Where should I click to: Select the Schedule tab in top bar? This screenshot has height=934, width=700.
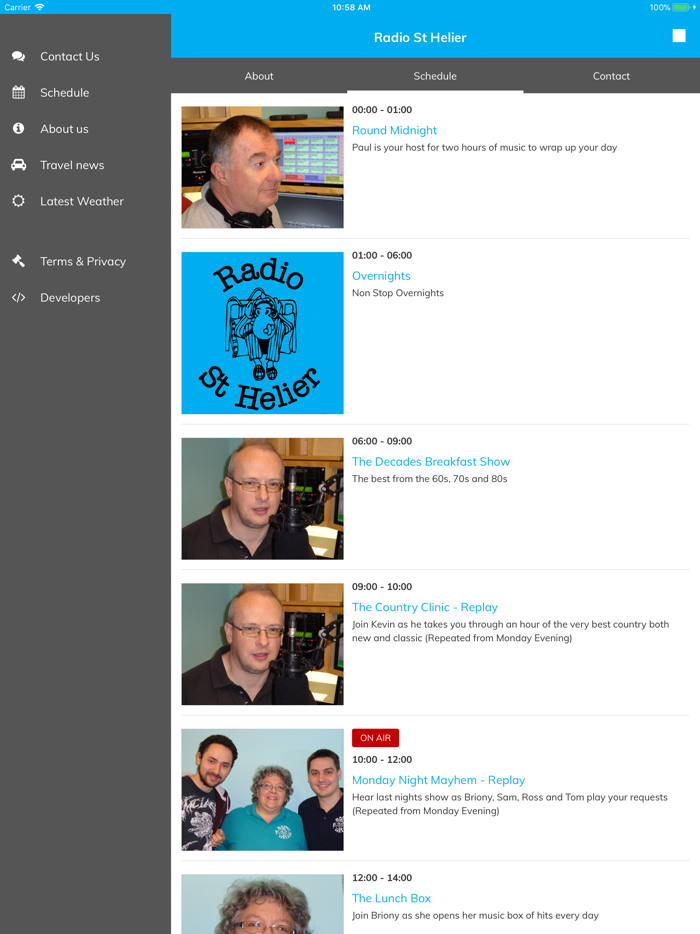pos(435,76)
